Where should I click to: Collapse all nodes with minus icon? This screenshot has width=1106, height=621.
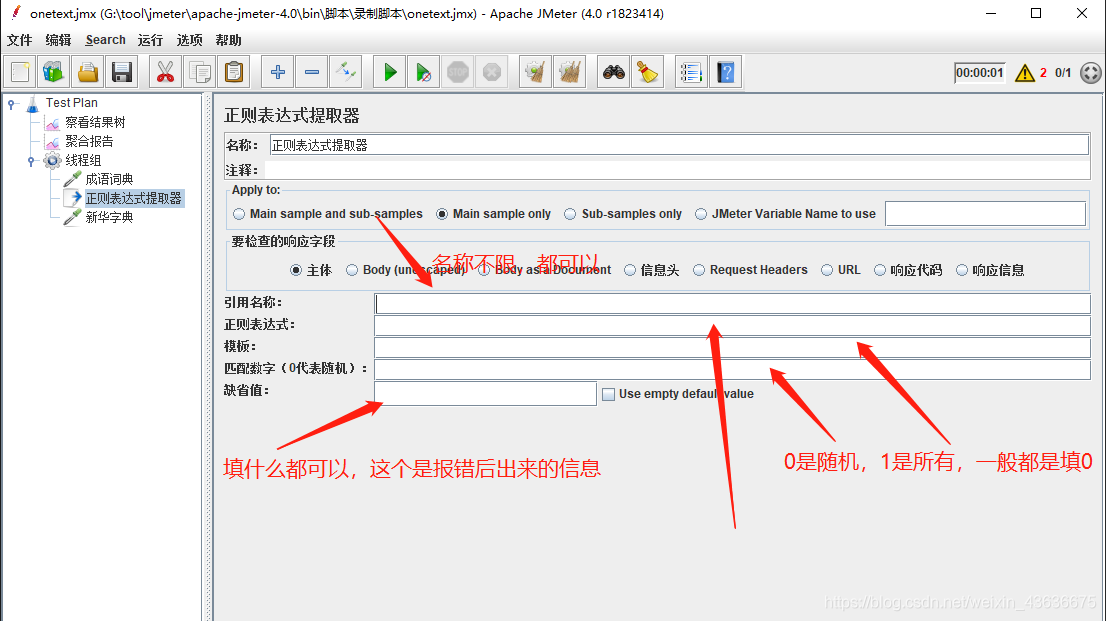[x=312, y=72]
